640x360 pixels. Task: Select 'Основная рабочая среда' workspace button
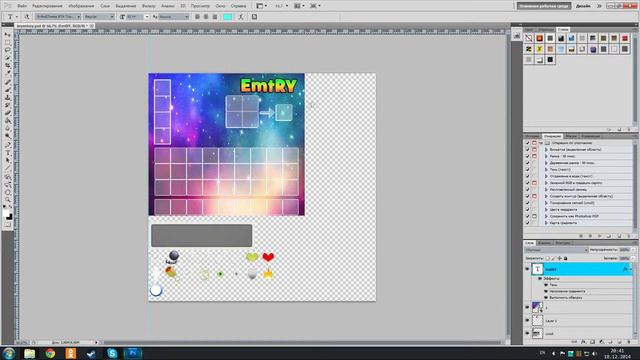click(544, 6)
